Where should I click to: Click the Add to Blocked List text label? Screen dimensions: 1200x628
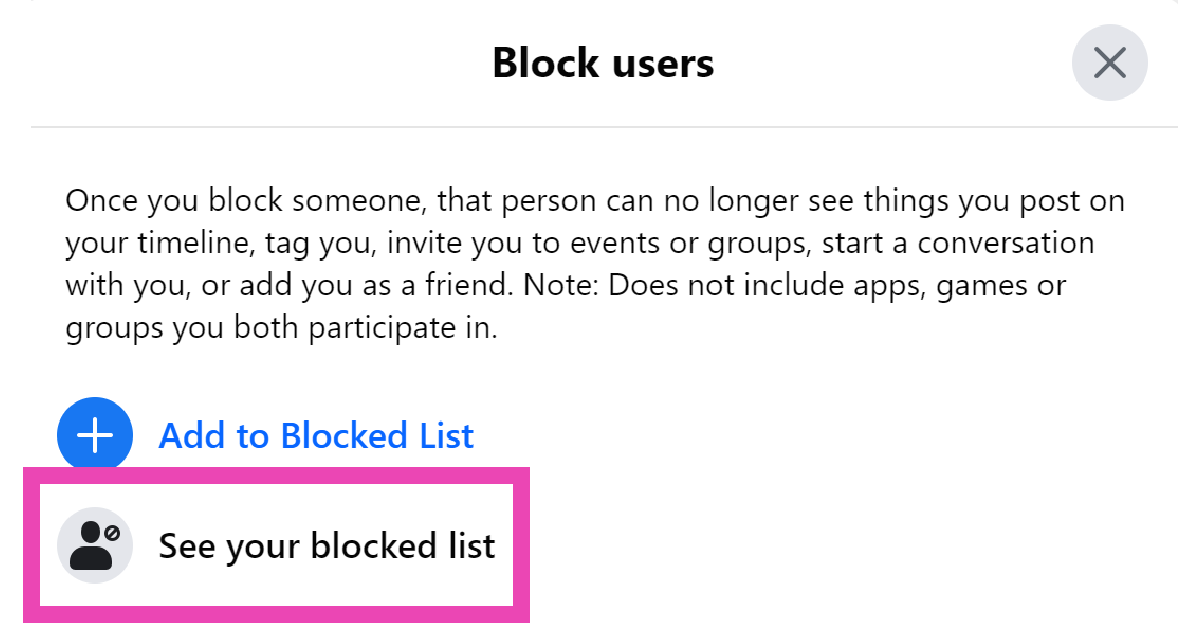316,435
